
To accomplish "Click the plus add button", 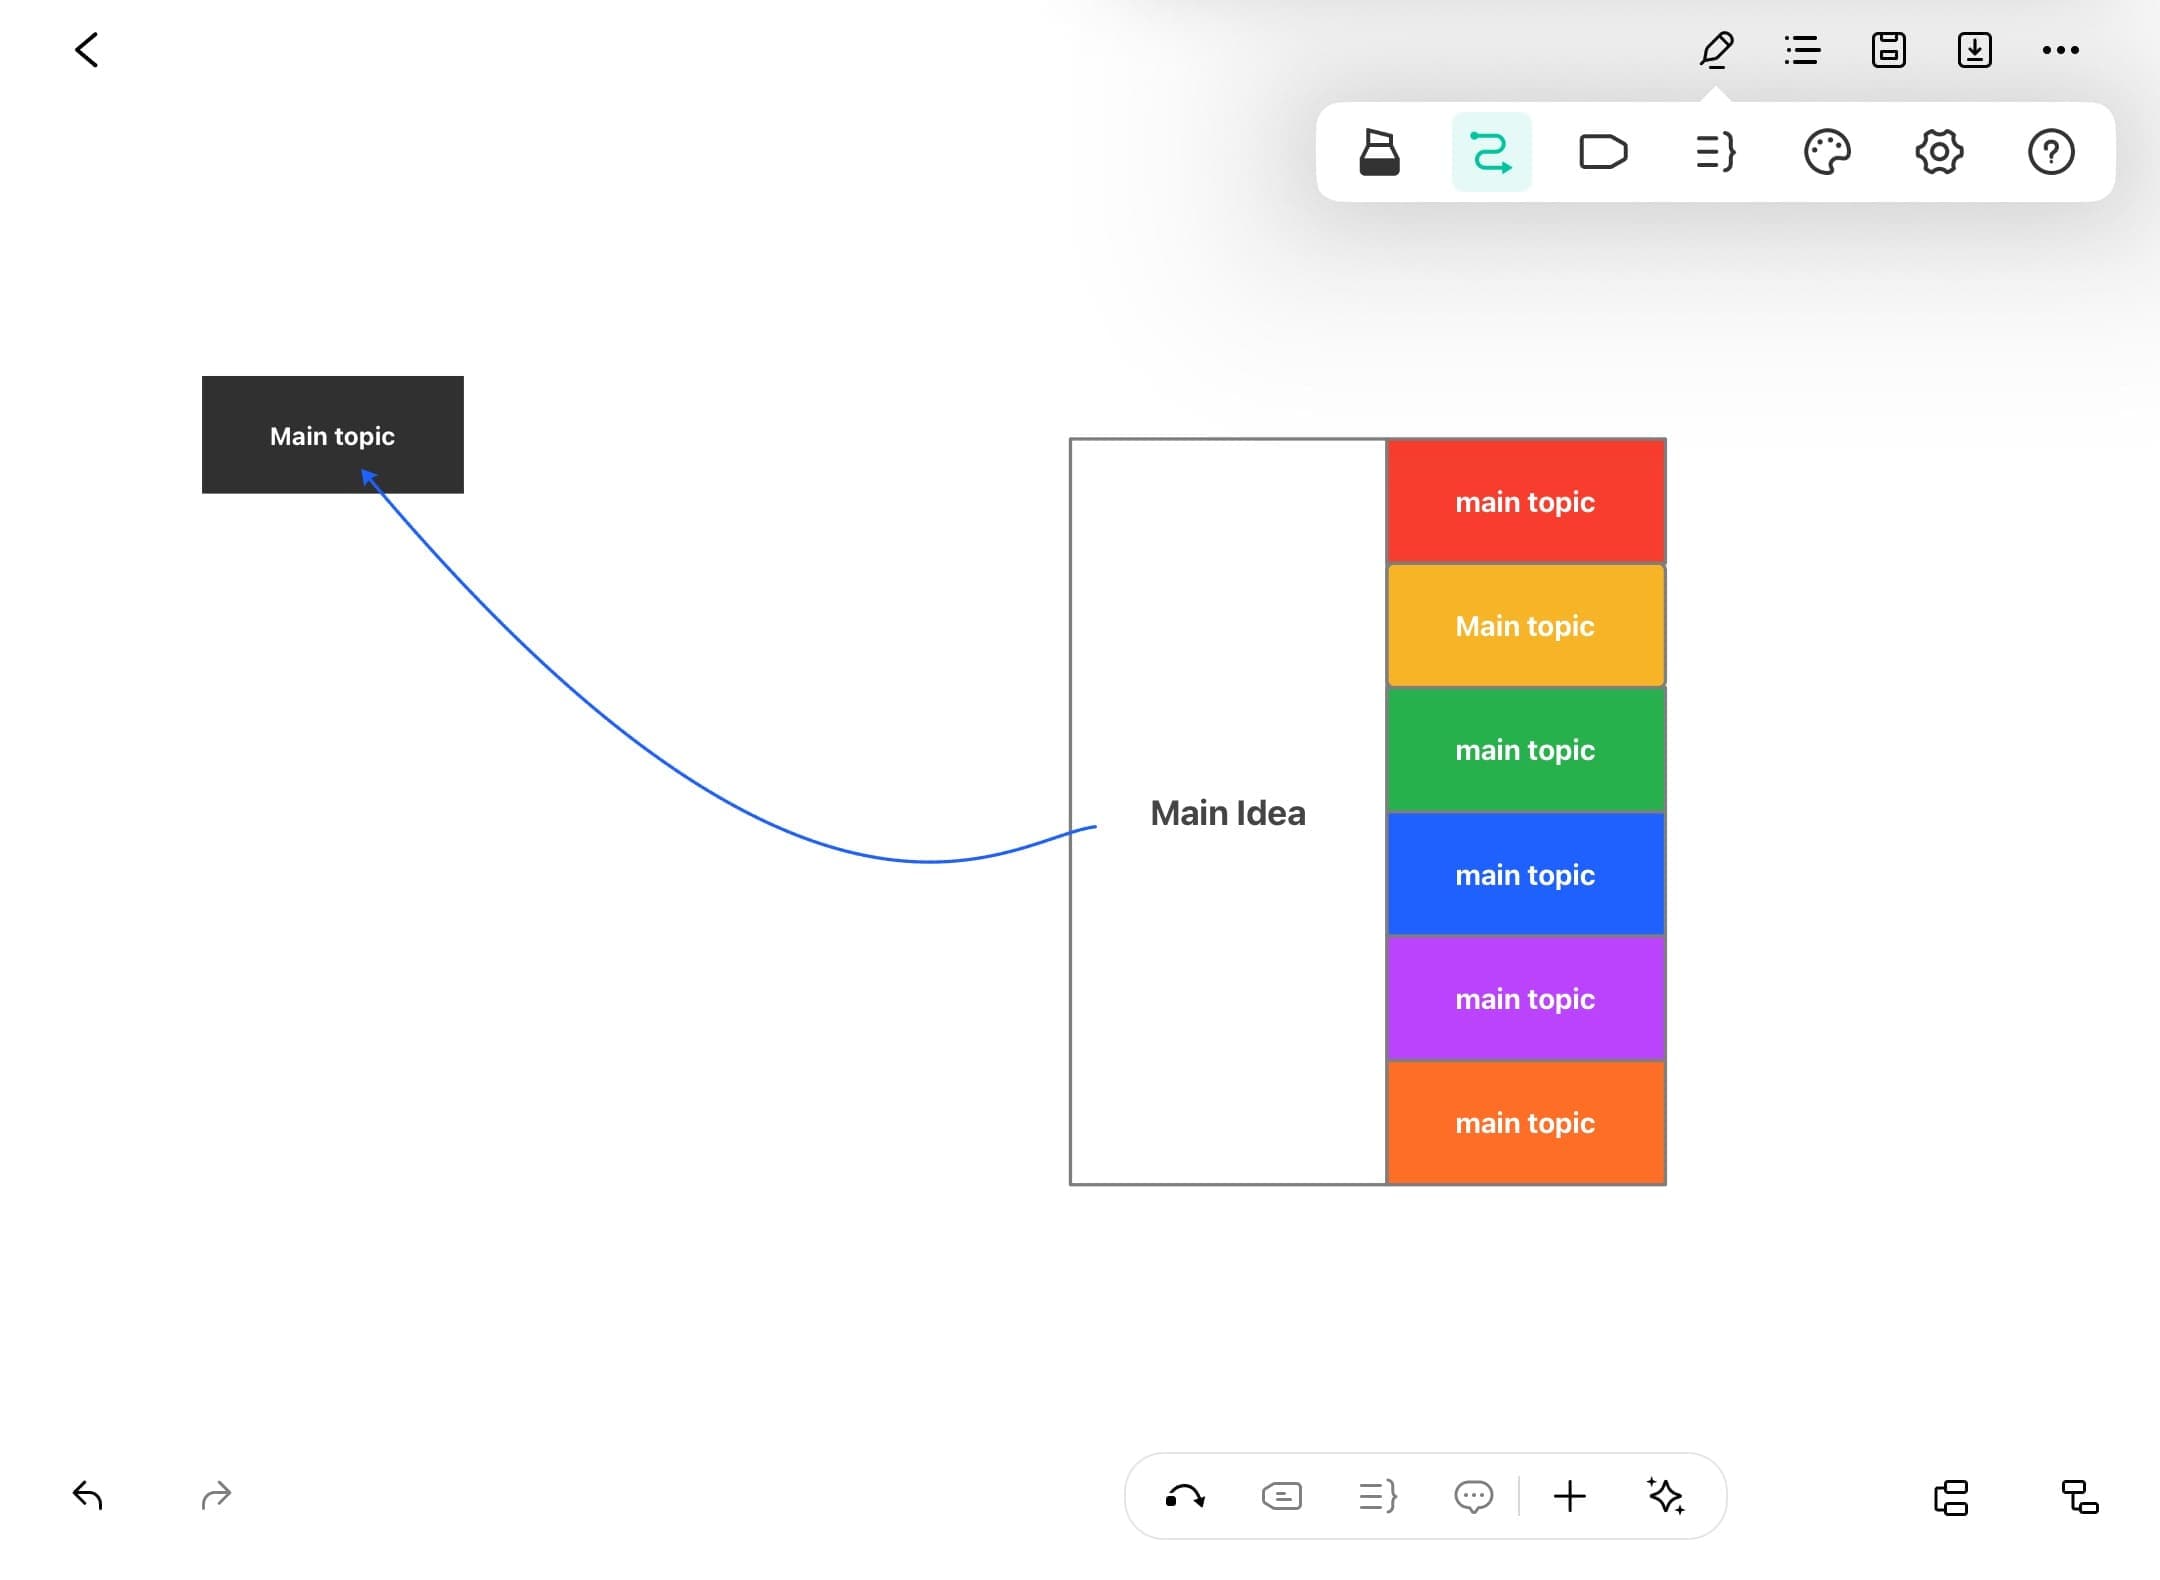I will (1570, 1497).
